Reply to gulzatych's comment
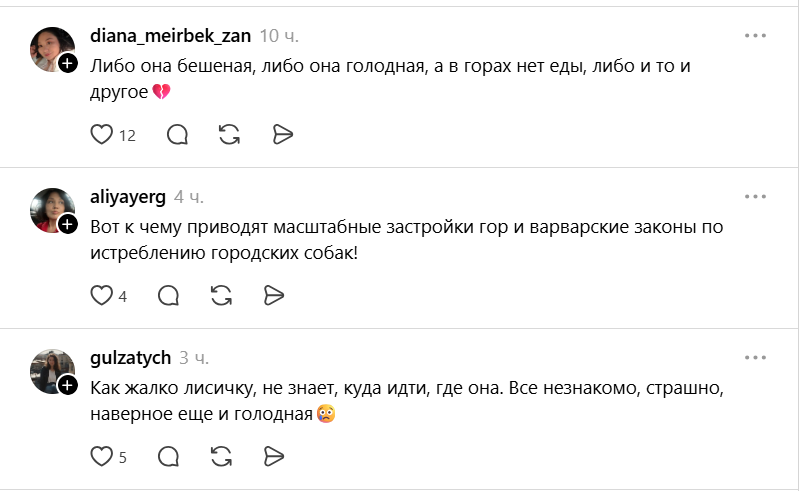Screen dimensions: 803x491 pyautogui.click(x=168, y=457)
